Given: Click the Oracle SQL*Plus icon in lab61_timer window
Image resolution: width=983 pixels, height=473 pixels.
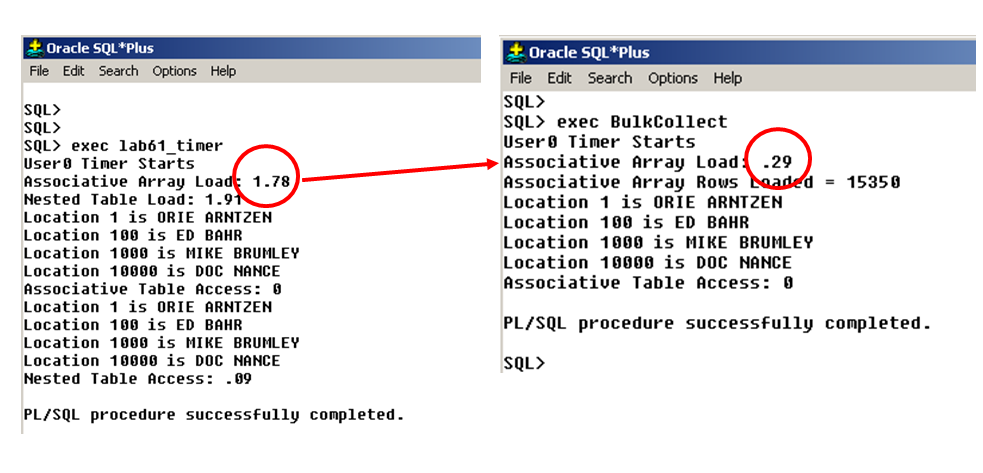Looking at the screenshot, I should pyautogui.click(x=34, y=48).
